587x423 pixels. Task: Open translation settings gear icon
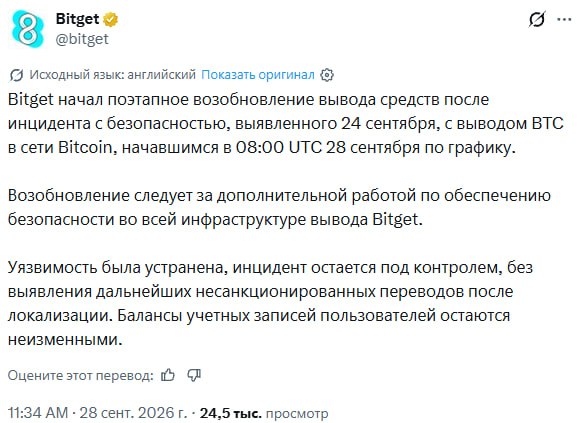click(327, 75)
